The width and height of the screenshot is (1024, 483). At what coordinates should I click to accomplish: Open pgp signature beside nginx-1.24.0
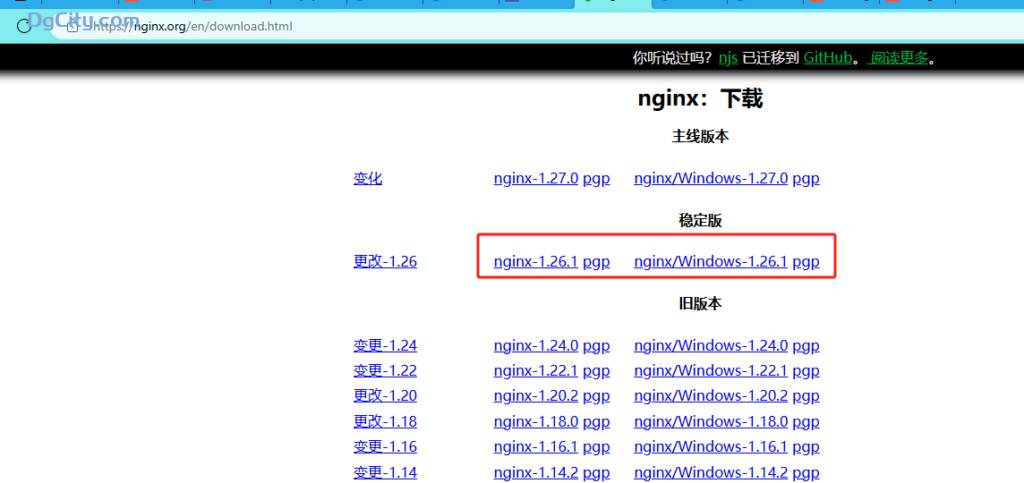596,346
